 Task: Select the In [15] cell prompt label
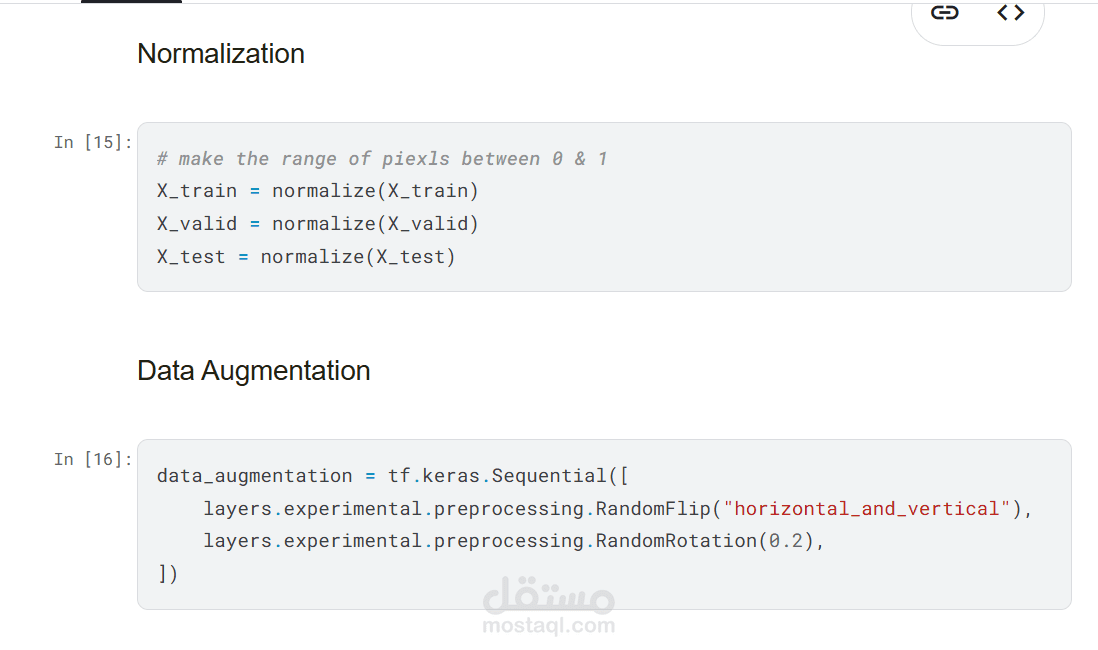click(92, 142)
